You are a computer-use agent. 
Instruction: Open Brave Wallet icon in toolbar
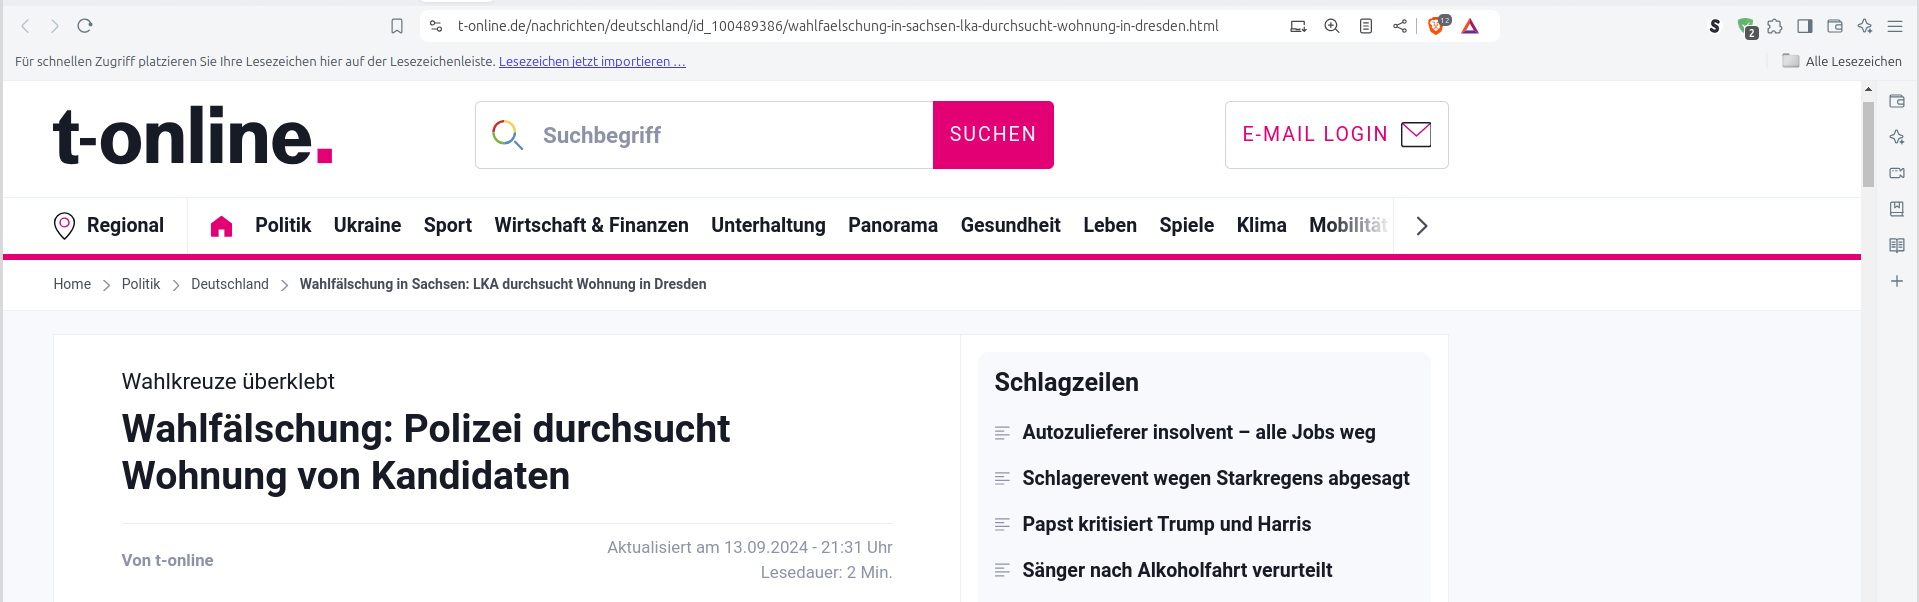click(x=1835, y=26)
